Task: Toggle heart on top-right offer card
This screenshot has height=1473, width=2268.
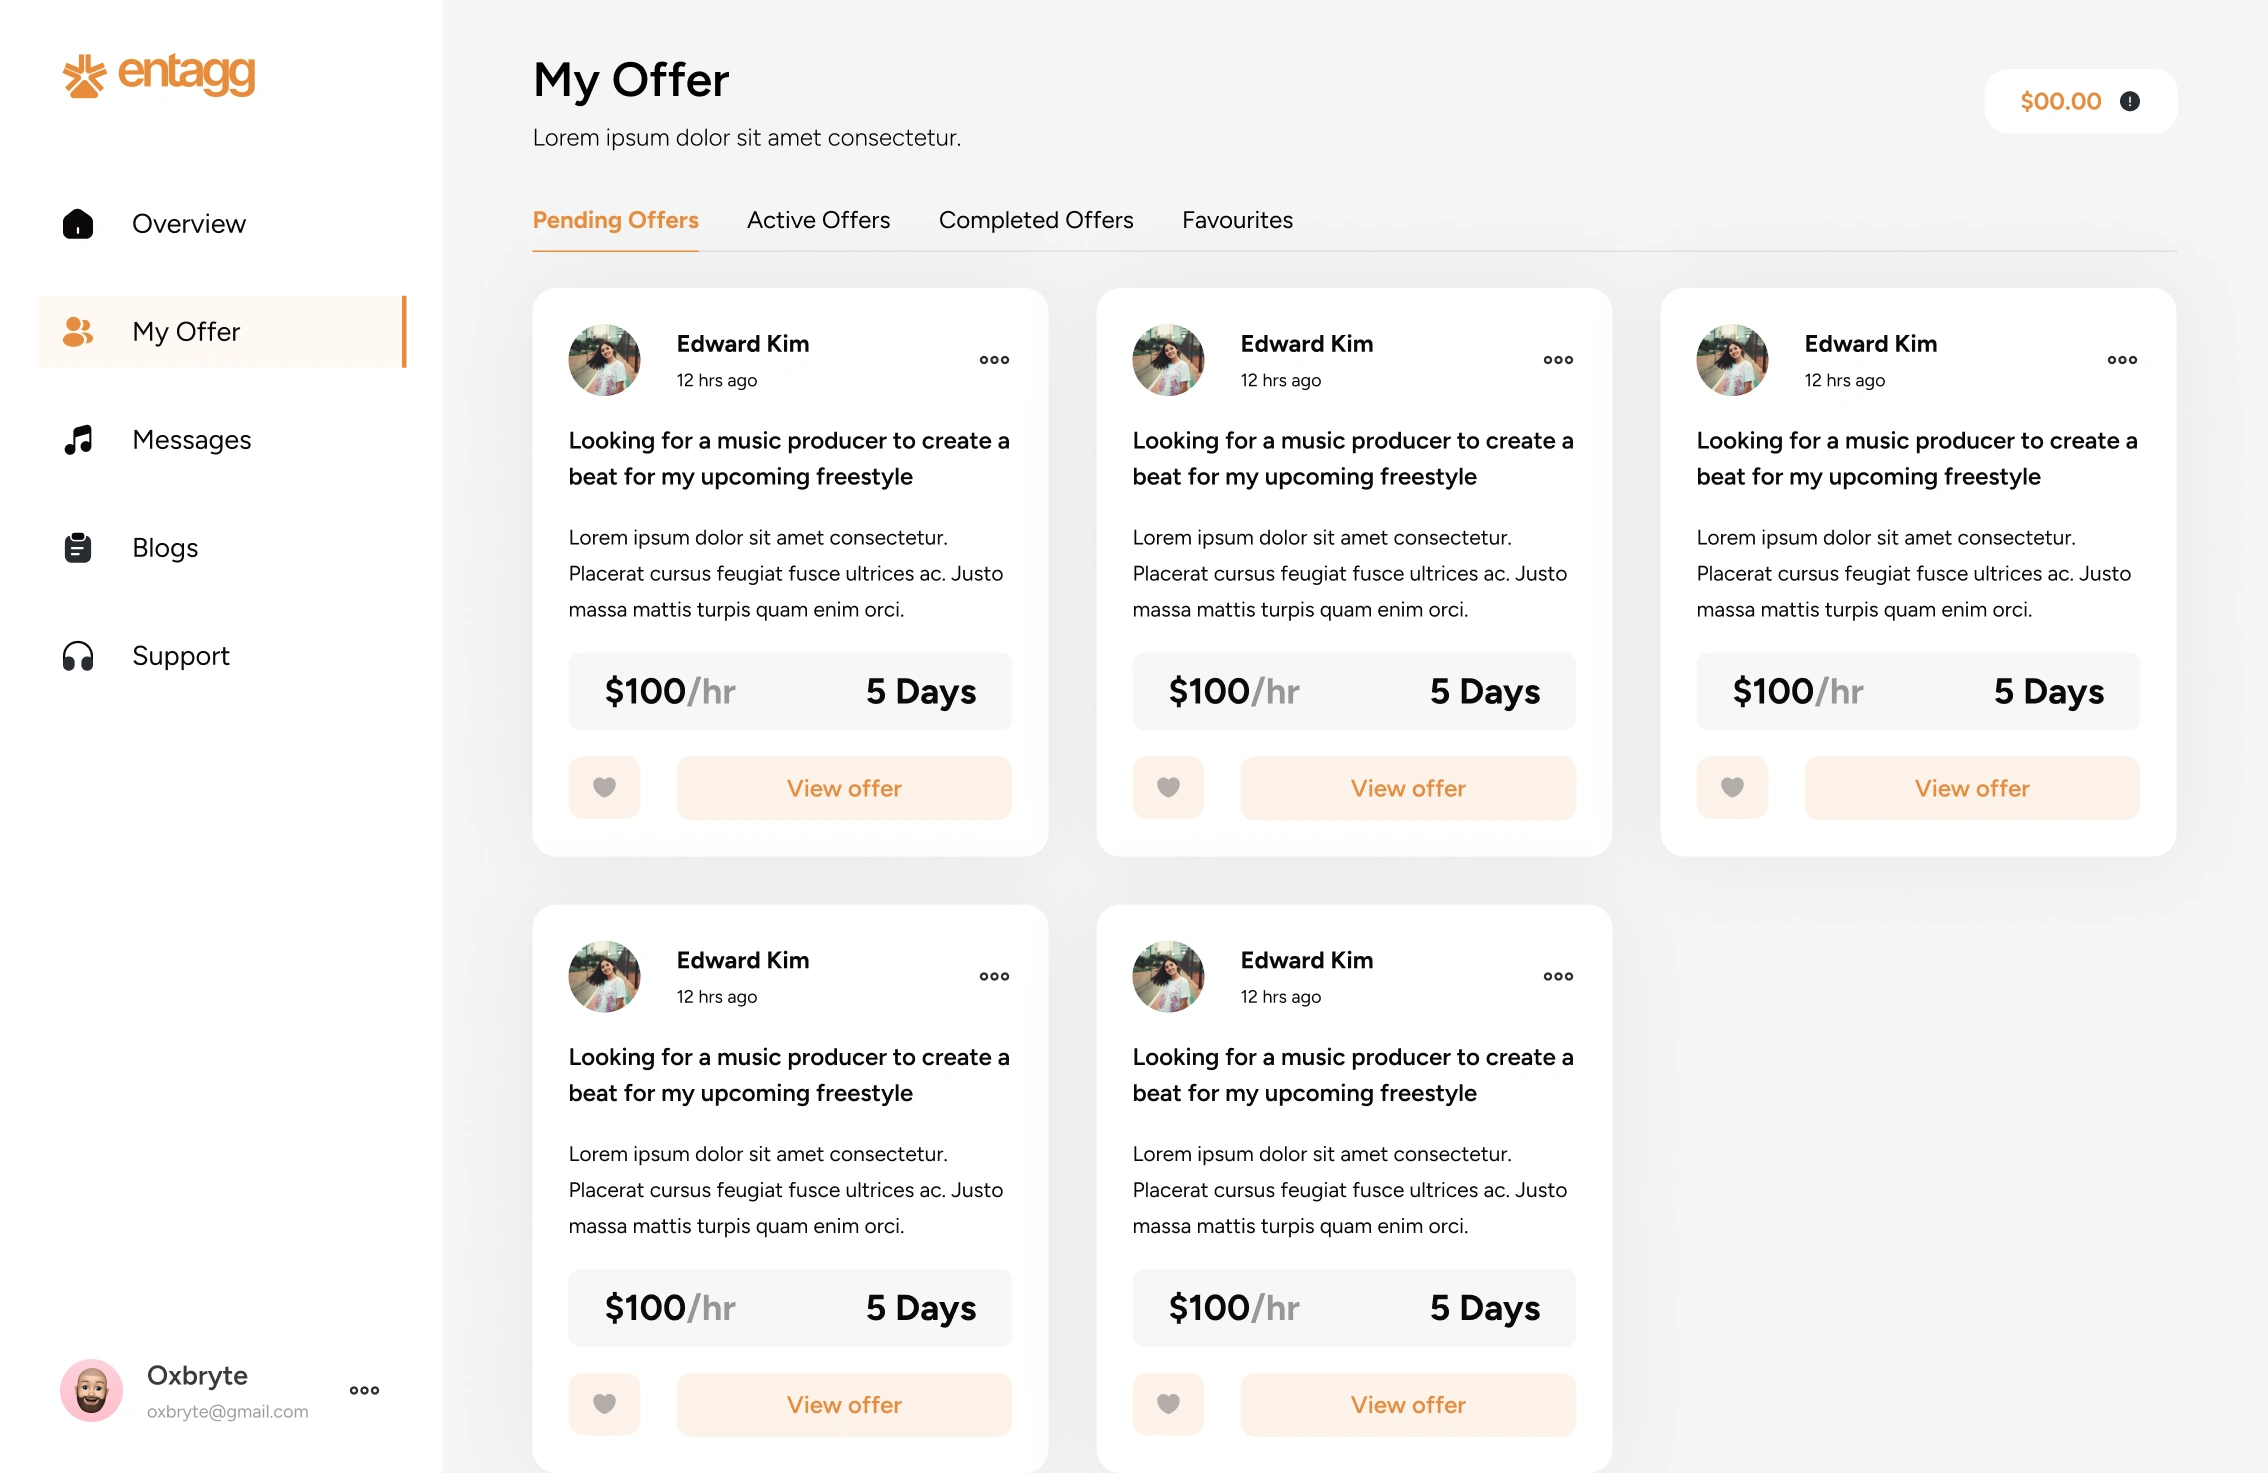Action: [x=1732, y=788]
